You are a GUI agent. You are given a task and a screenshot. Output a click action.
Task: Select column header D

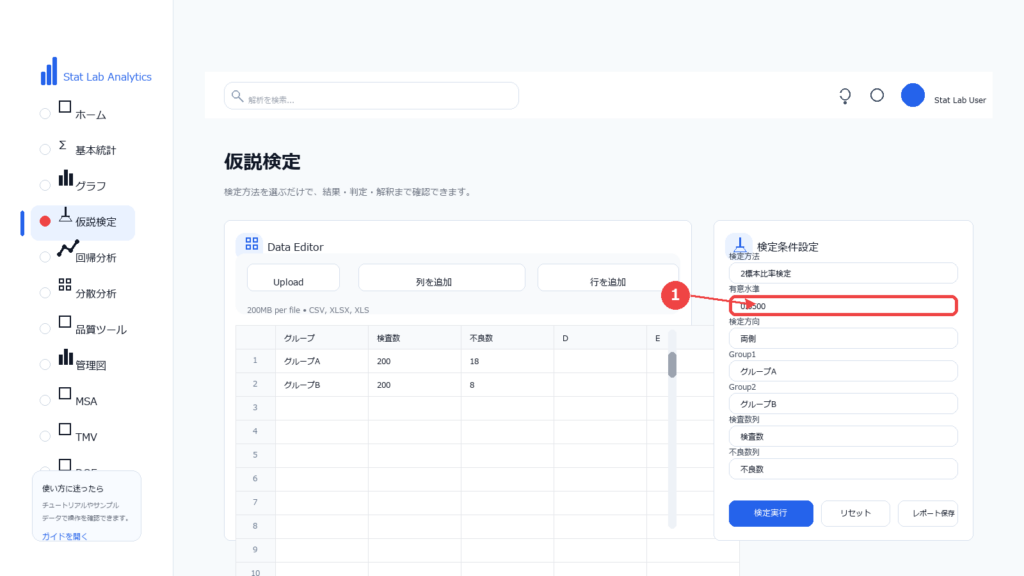[x=600, y=338]
